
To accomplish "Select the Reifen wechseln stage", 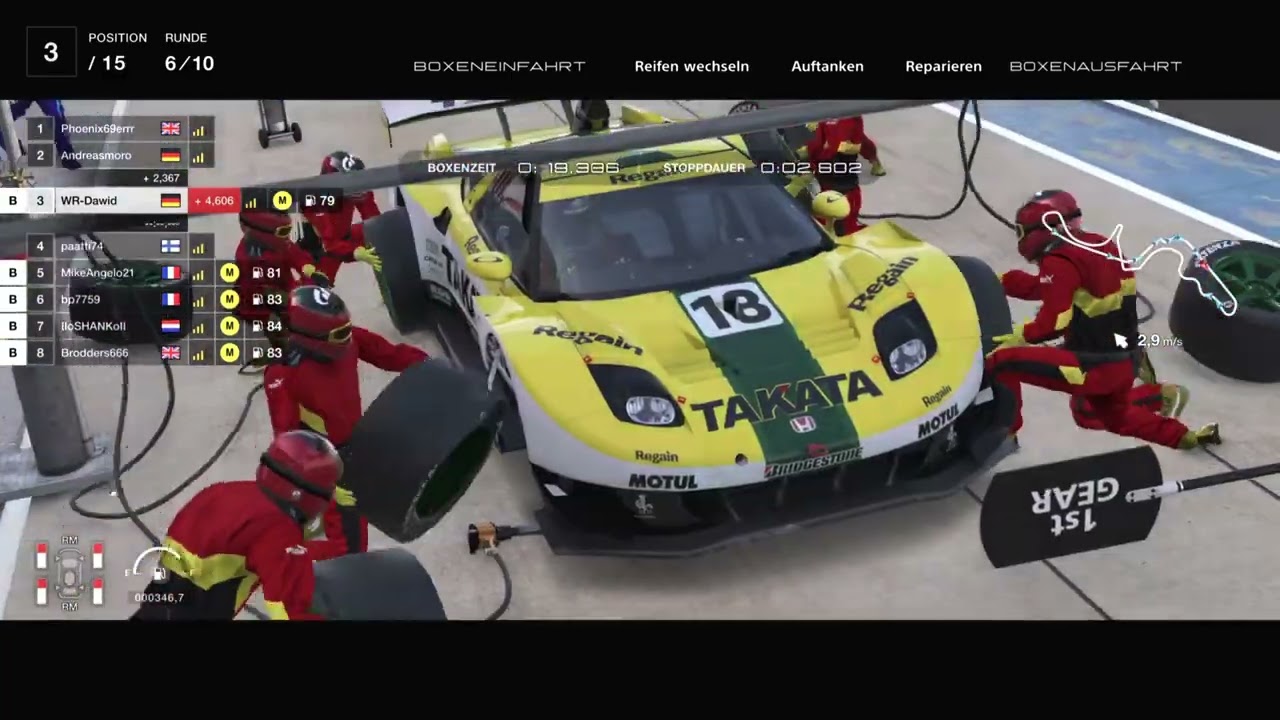I will point(692,66).
